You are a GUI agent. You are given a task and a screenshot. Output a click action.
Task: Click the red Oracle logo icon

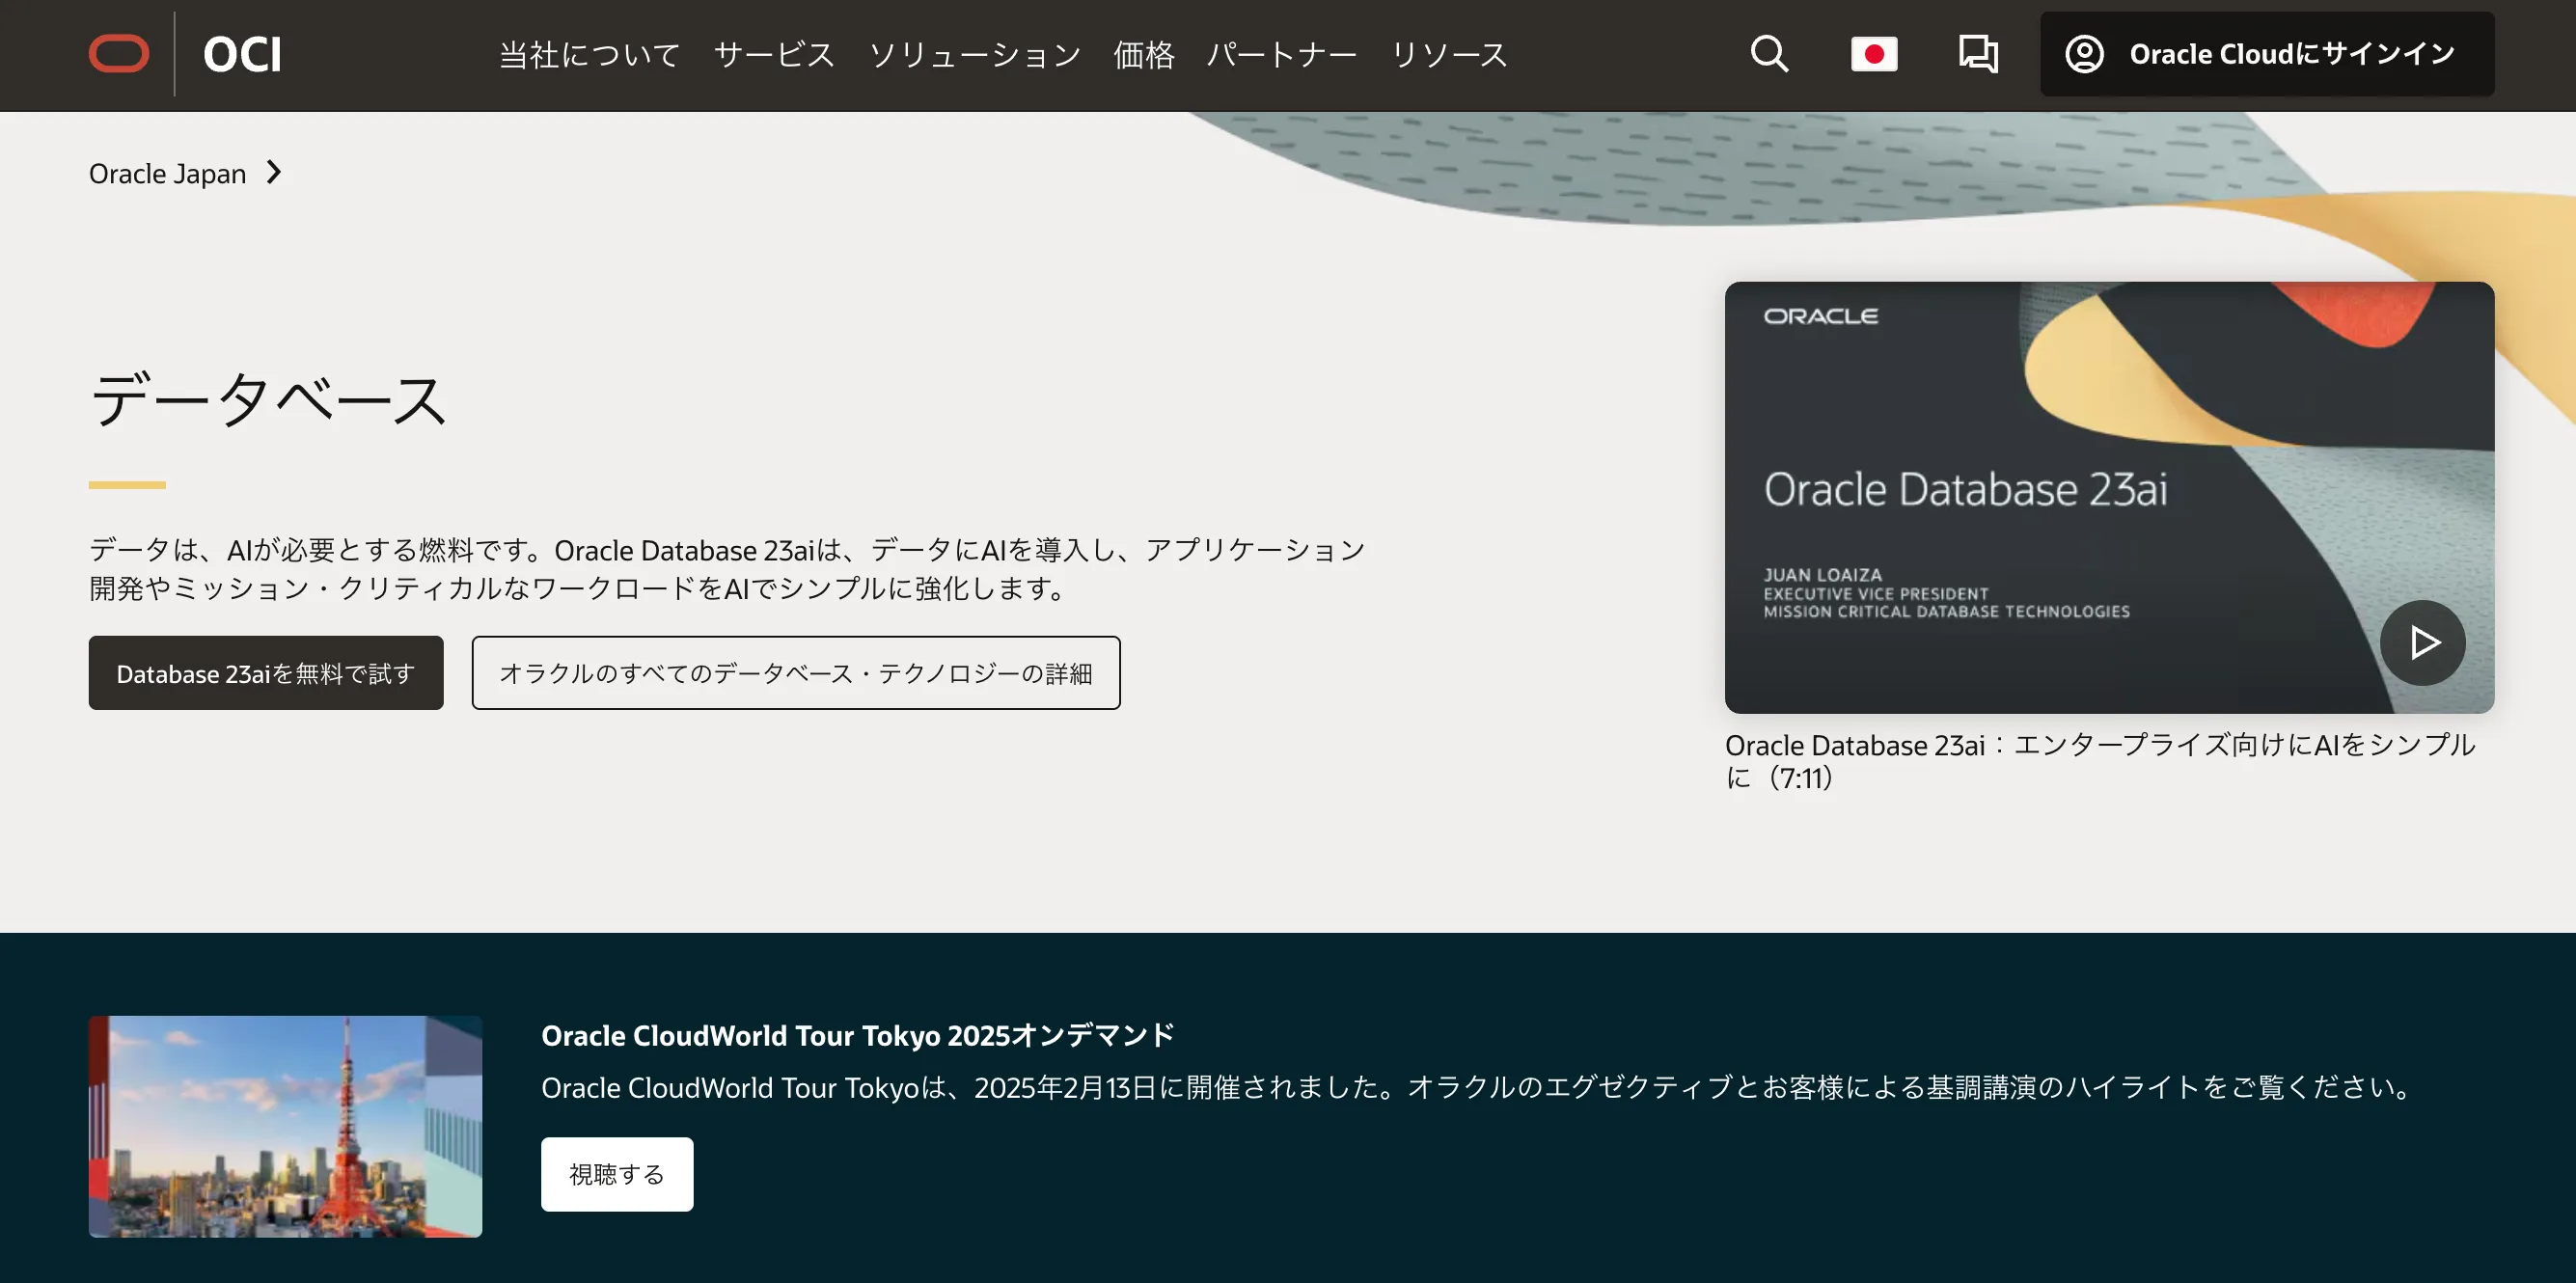tap(119, 54)
